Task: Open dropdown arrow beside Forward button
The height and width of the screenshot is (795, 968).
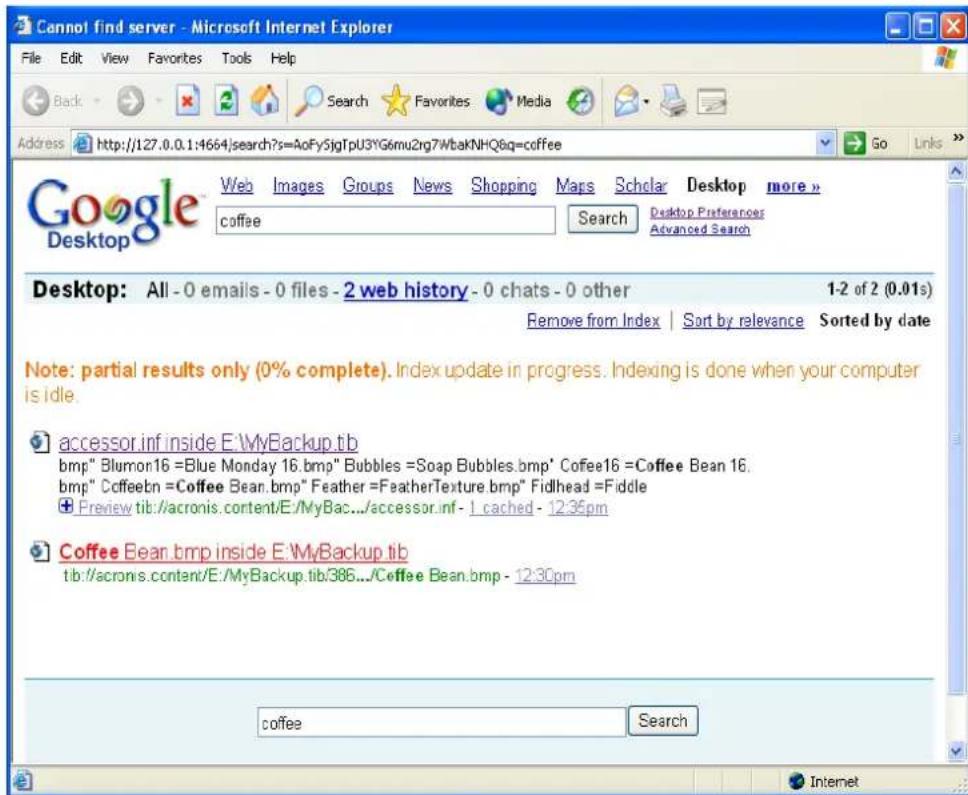Action: coord(157,102)
